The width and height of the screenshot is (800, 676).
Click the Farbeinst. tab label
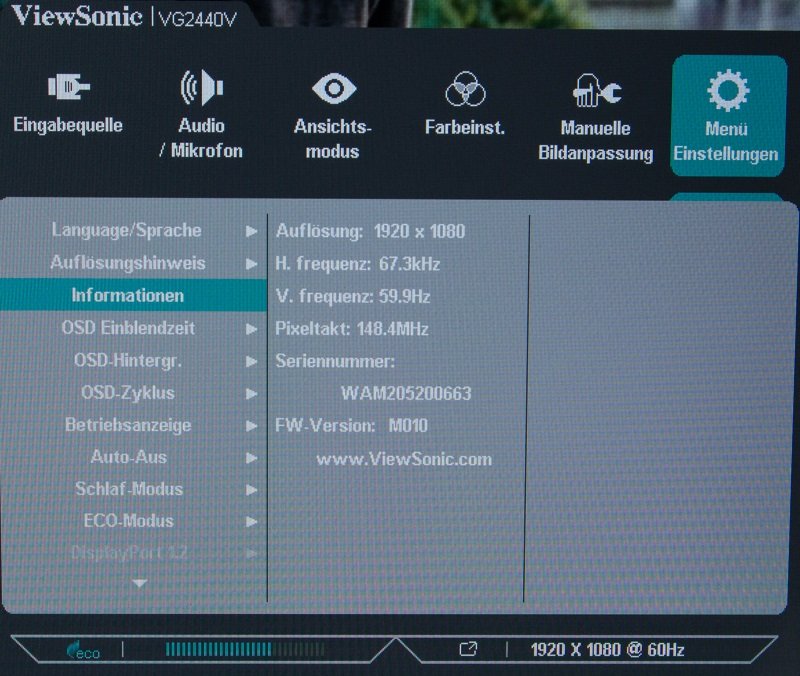pos(465,127)
